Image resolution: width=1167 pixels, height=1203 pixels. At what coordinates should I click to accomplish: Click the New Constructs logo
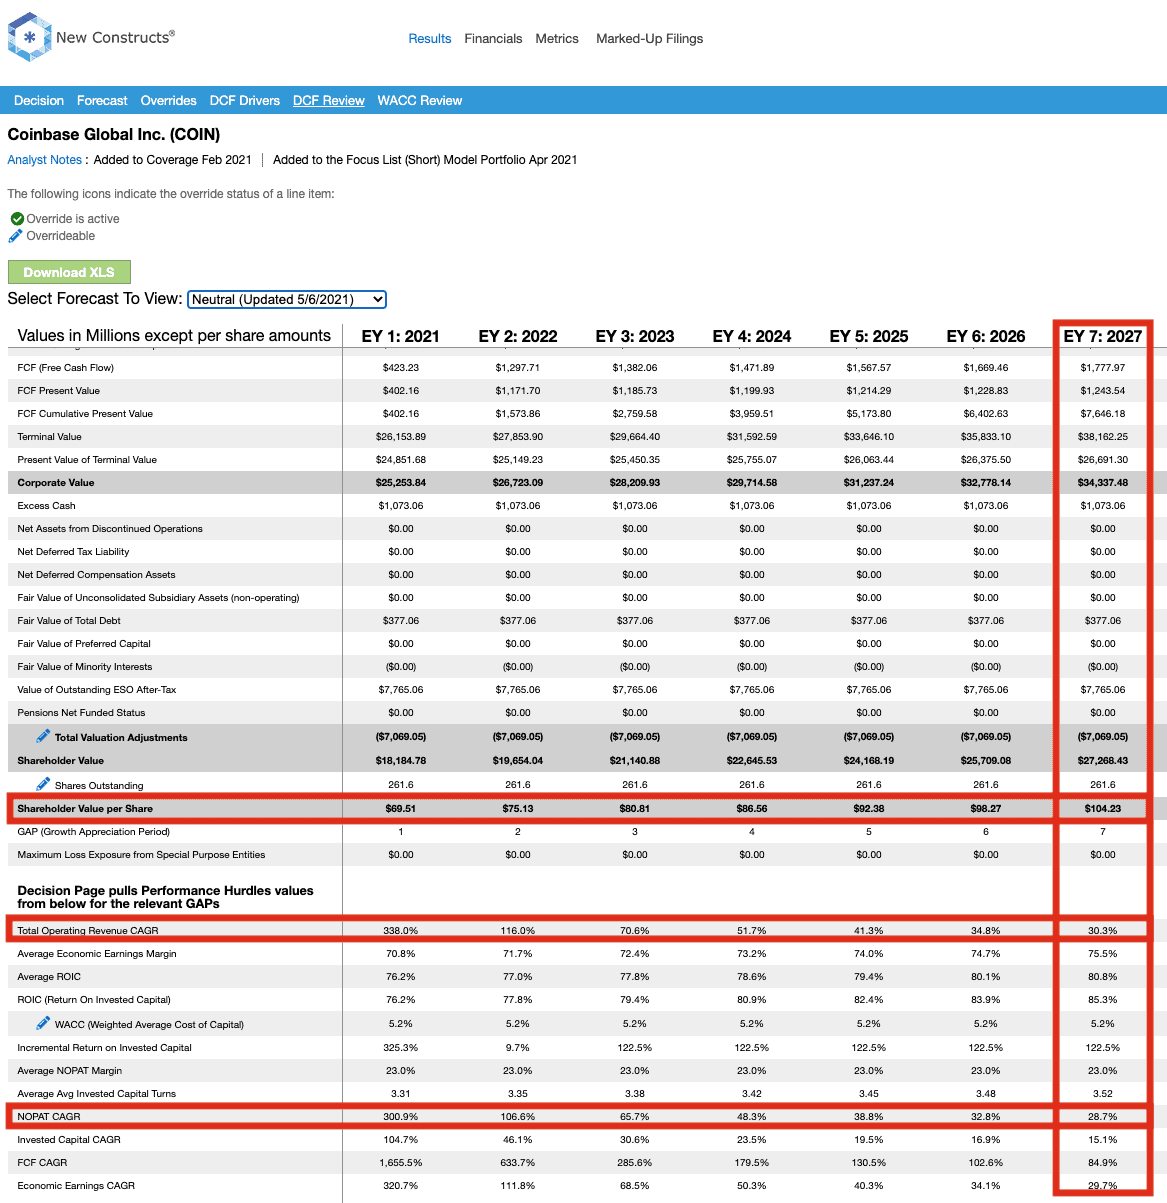coord(91,38)
